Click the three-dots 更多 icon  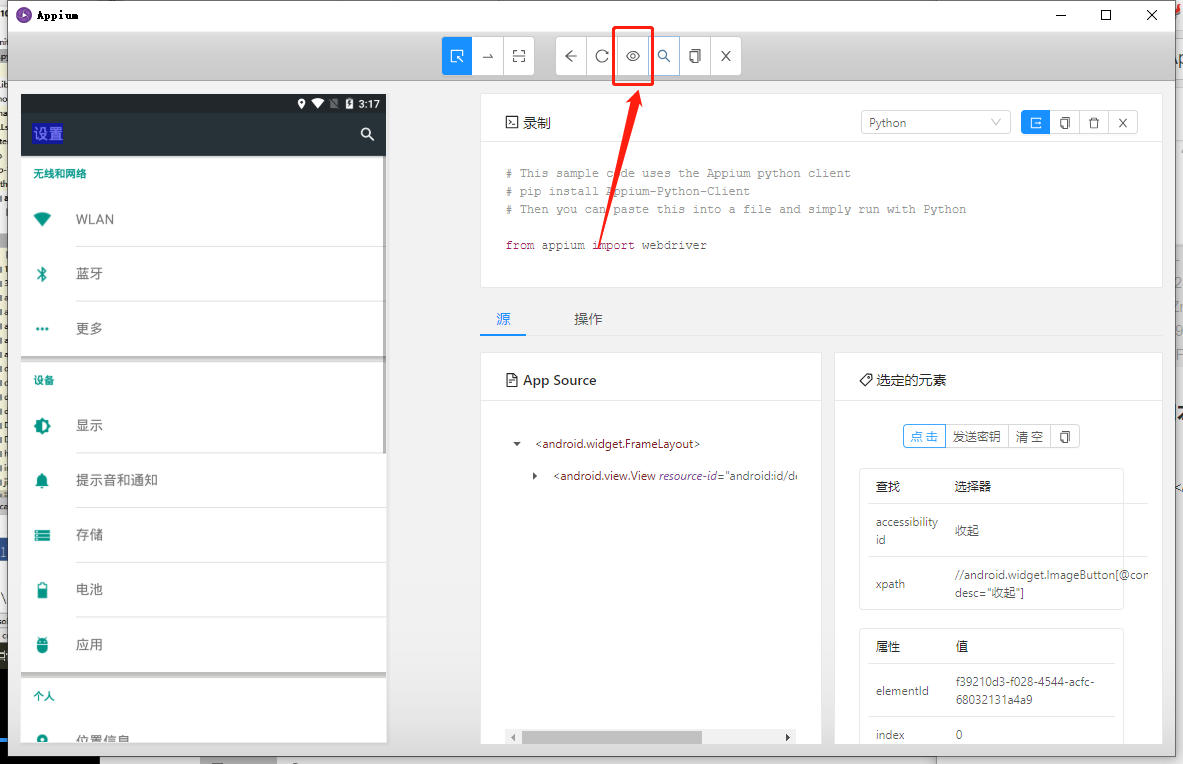[42, 329]
